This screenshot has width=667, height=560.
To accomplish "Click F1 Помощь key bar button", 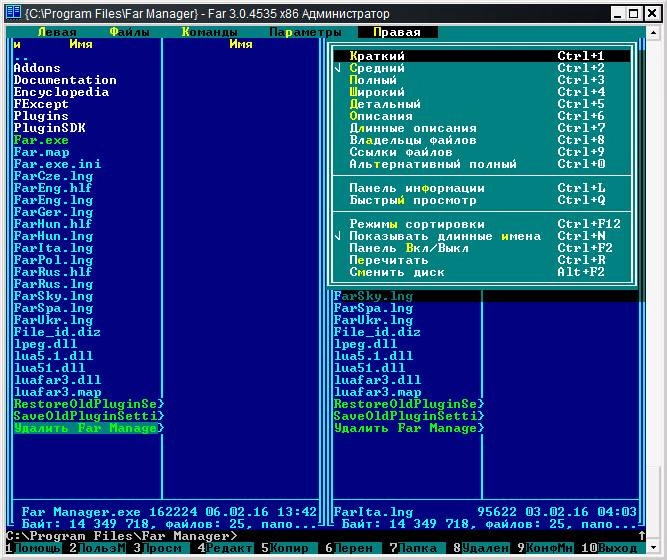I will click(34, 548).
